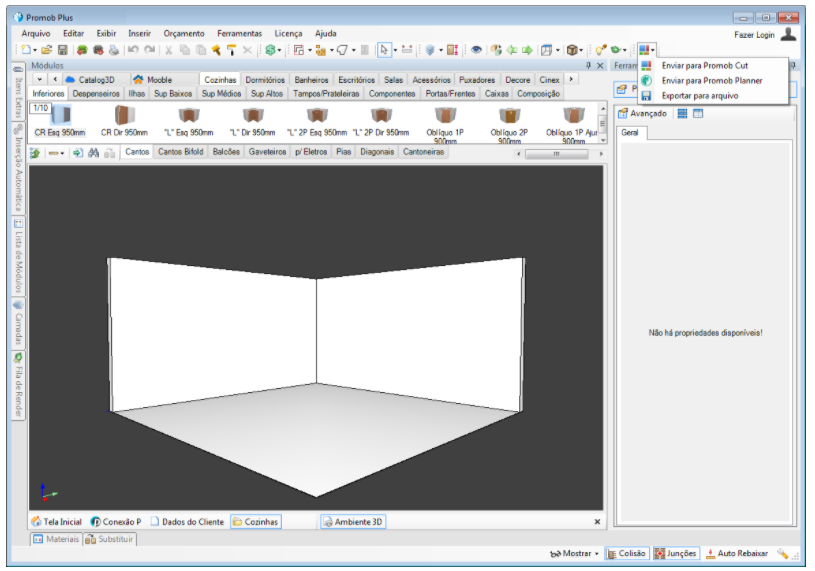Viewport: 815px width, 571px height.
Task: Click the user silhouette login icon
Action: pos(788,34)
